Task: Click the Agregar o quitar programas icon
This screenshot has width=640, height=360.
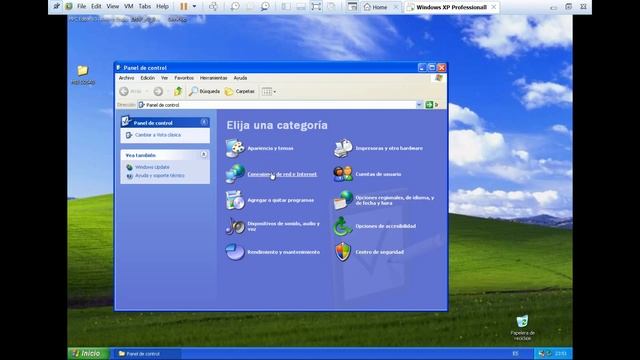Action: click(235, 200)
